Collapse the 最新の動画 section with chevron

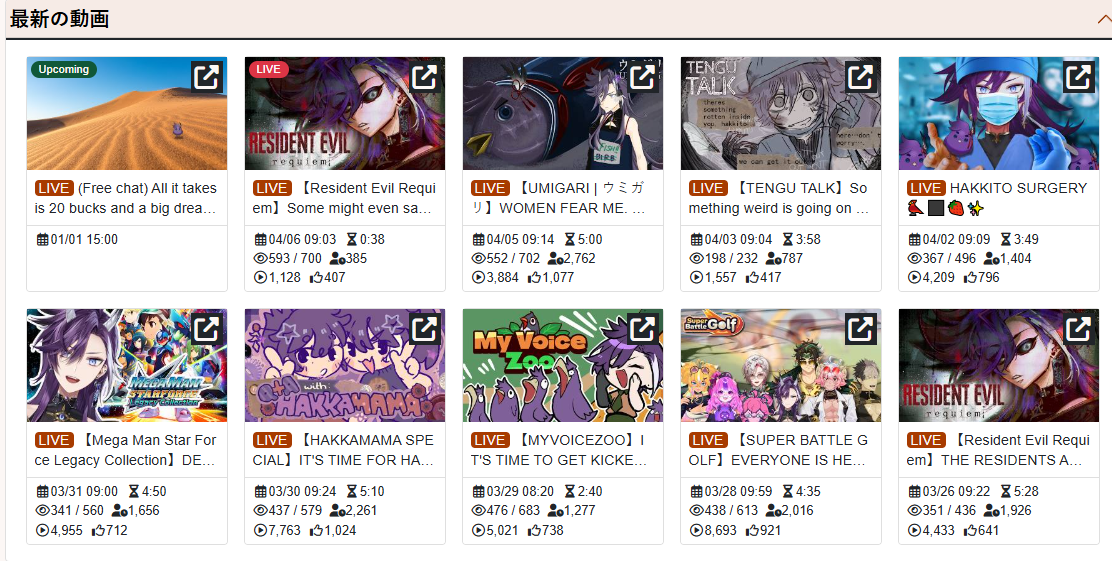click(1103, 19)
